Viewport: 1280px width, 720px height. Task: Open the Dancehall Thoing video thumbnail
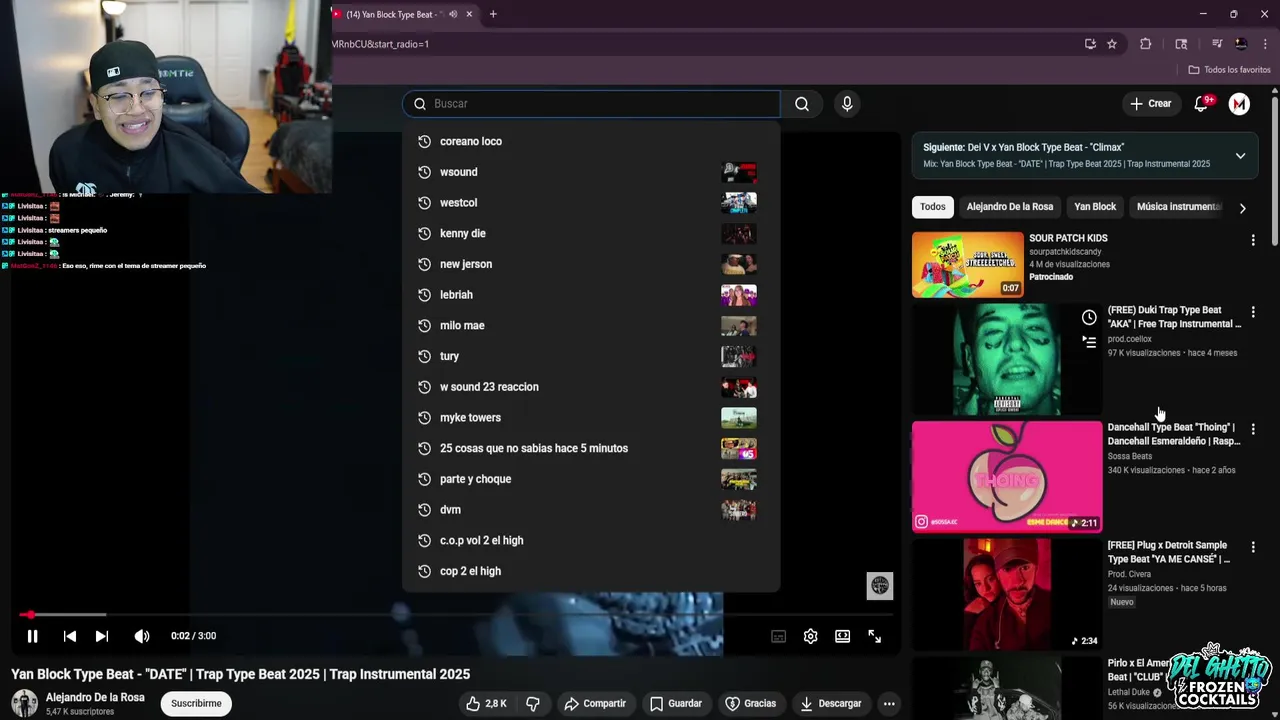pyautogui.click(x=1007, y=476)
